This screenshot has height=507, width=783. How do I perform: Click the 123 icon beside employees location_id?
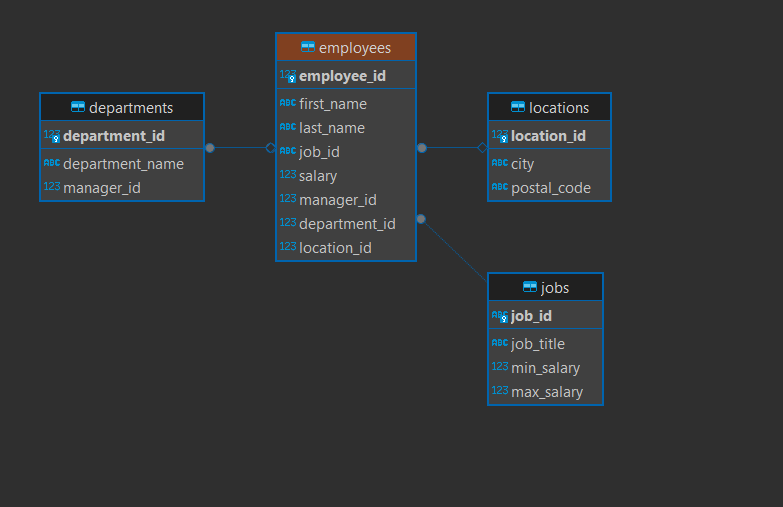(x=288, y=246)
